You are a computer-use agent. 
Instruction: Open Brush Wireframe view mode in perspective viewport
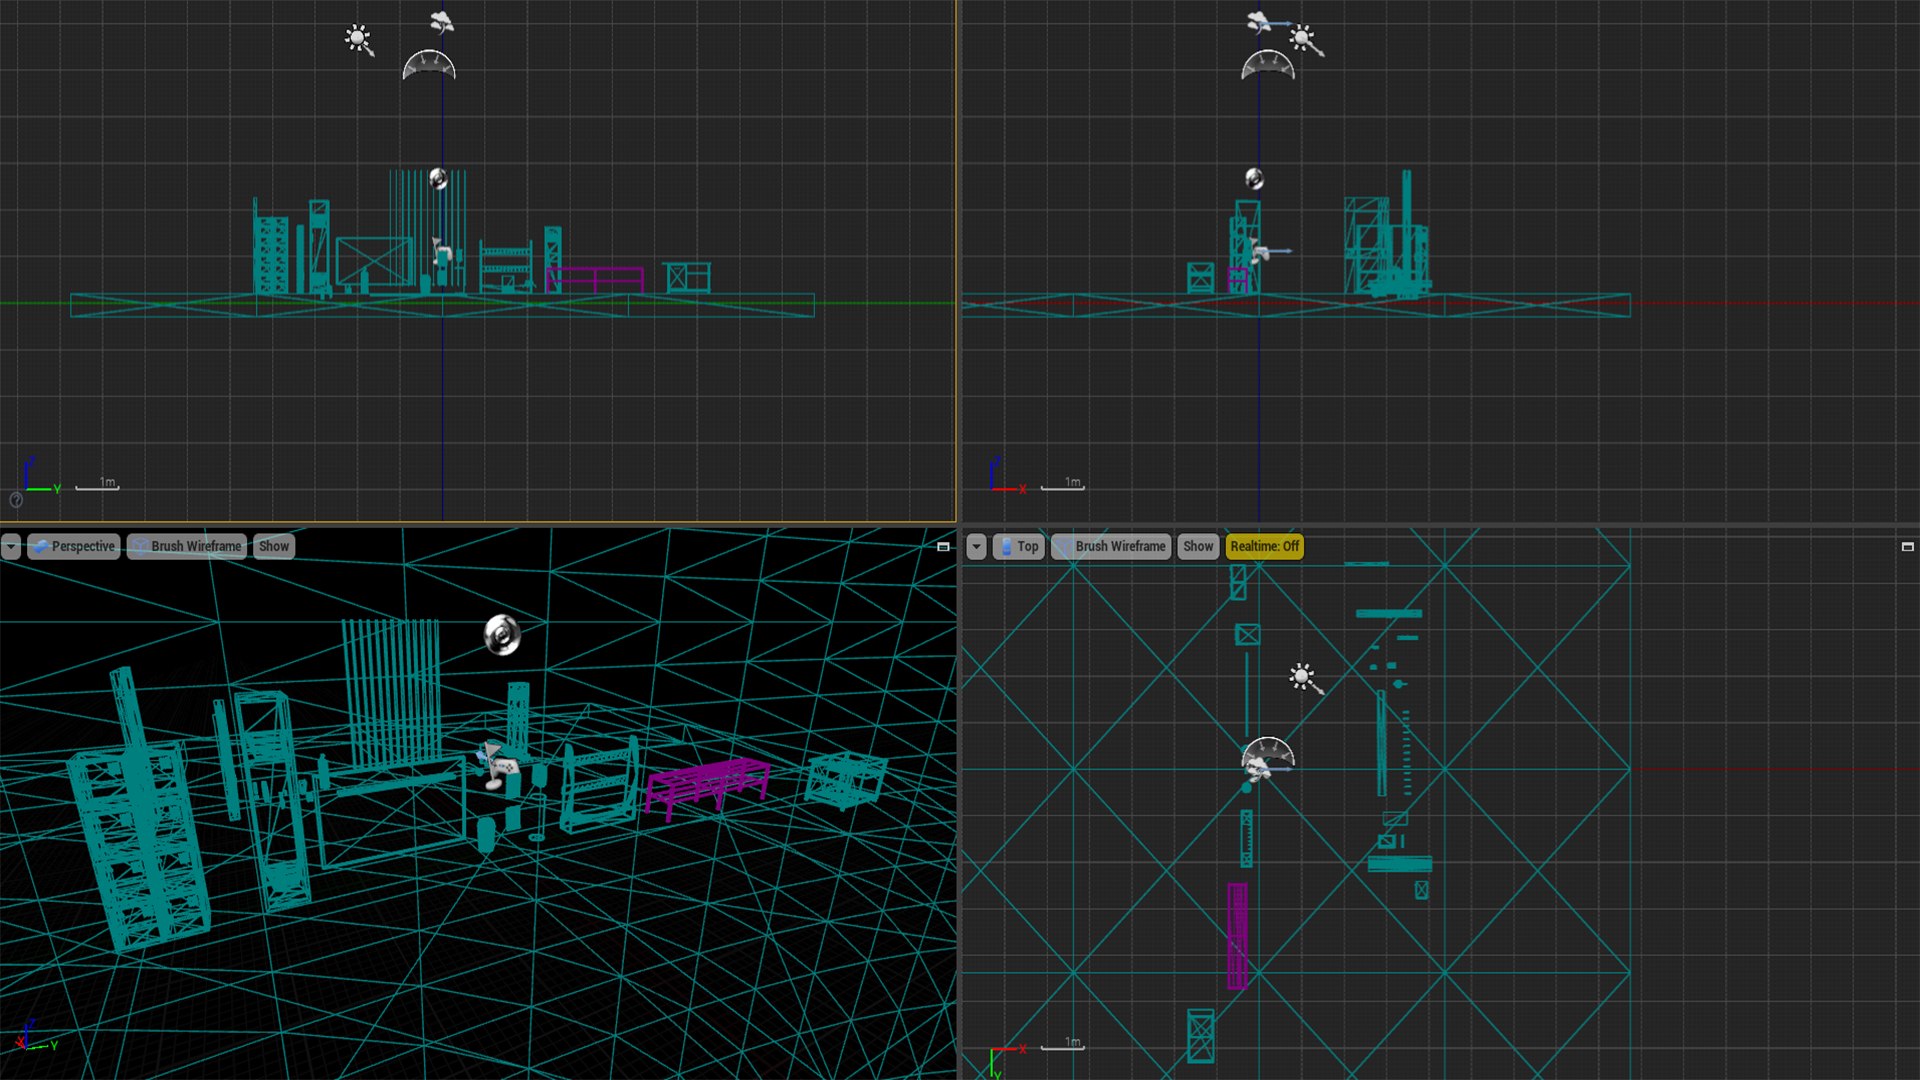[x=187, y=546]
